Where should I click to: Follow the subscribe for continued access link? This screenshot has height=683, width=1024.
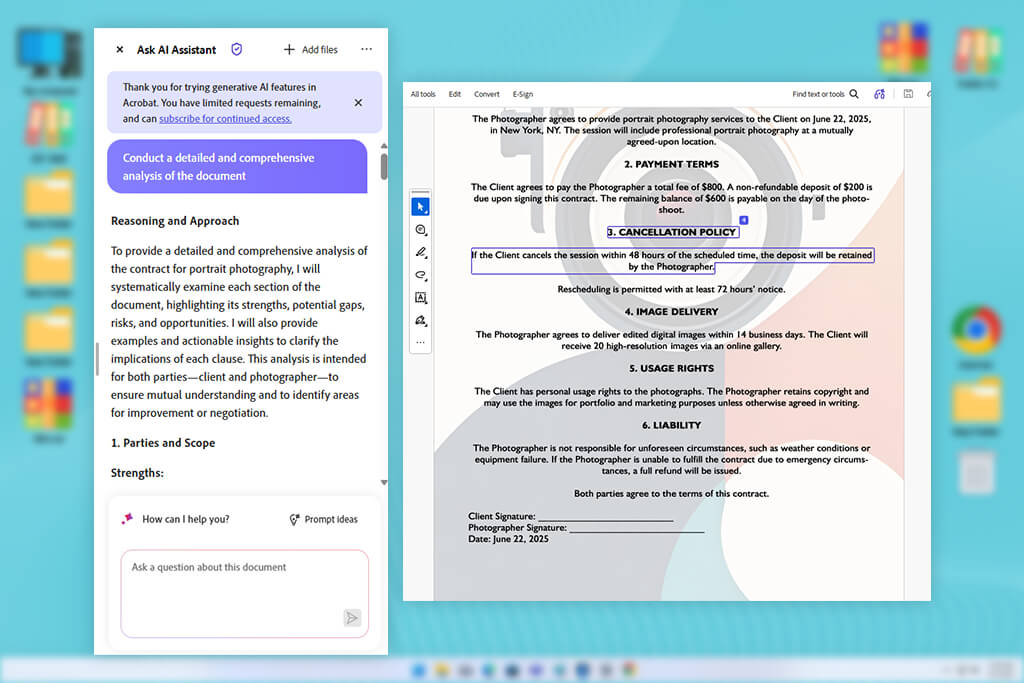(x=225, y=119)
